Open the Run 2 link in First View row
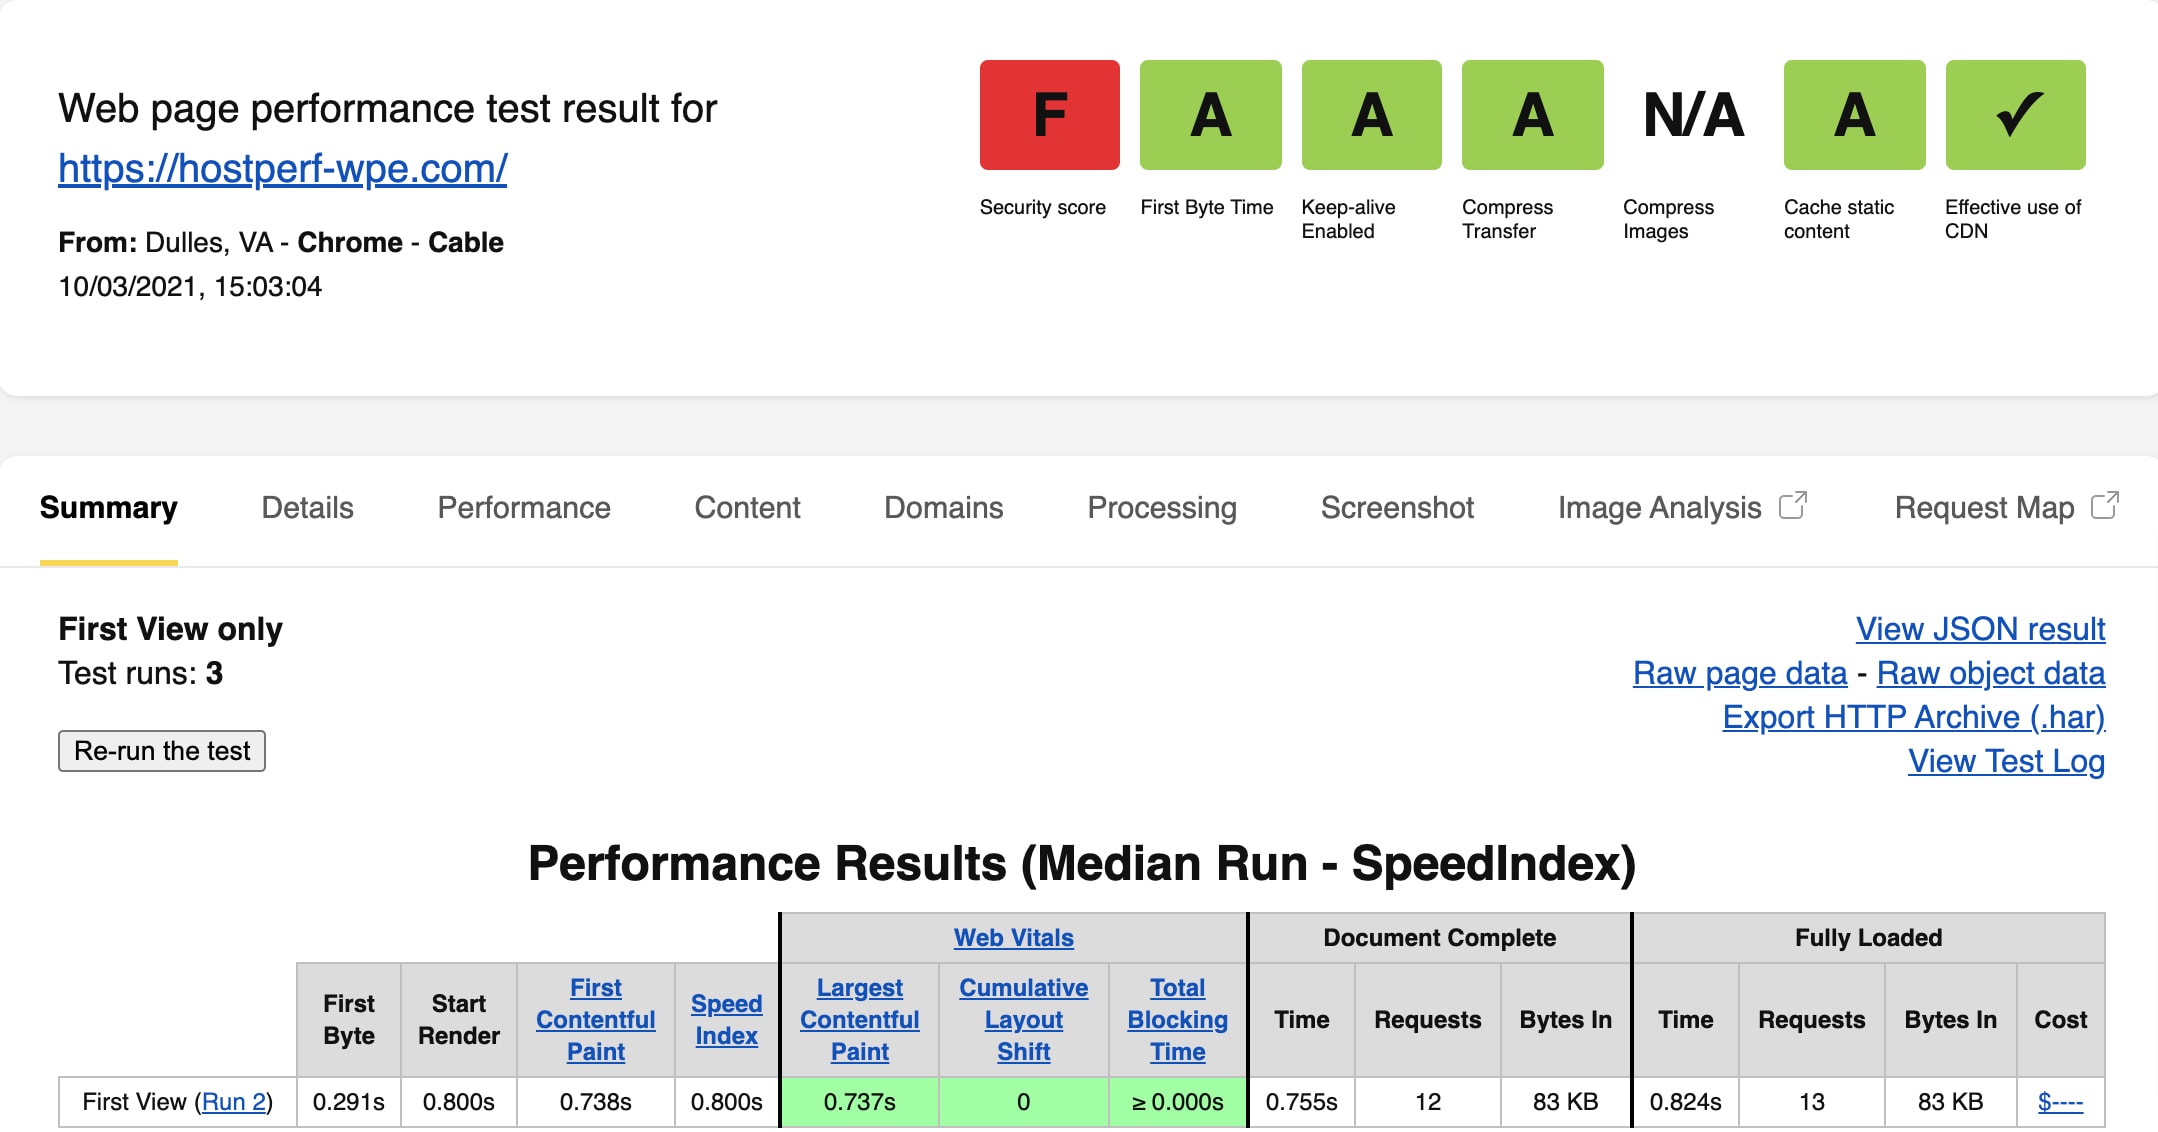The width and height of the screenshot is (2158, 1132). point(234,1102)
